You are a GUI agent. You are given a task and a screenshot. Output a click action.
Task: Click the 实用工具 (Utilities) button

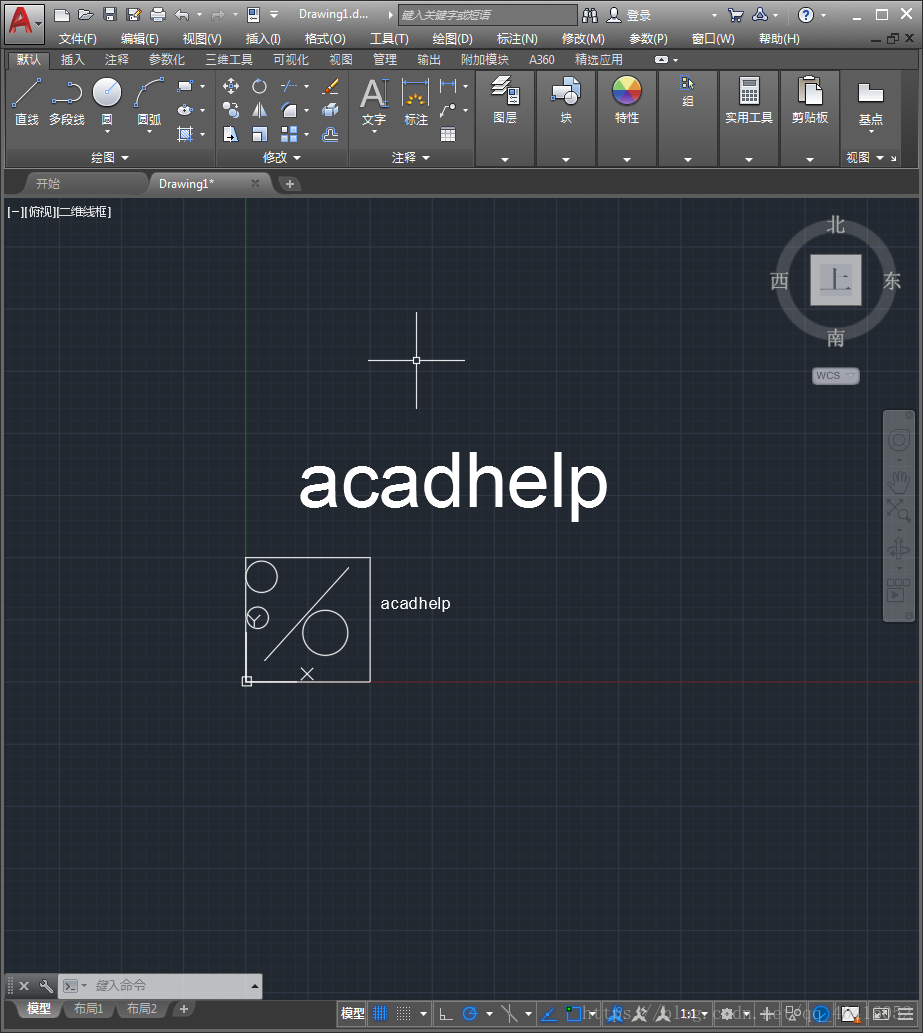[749, 101]
